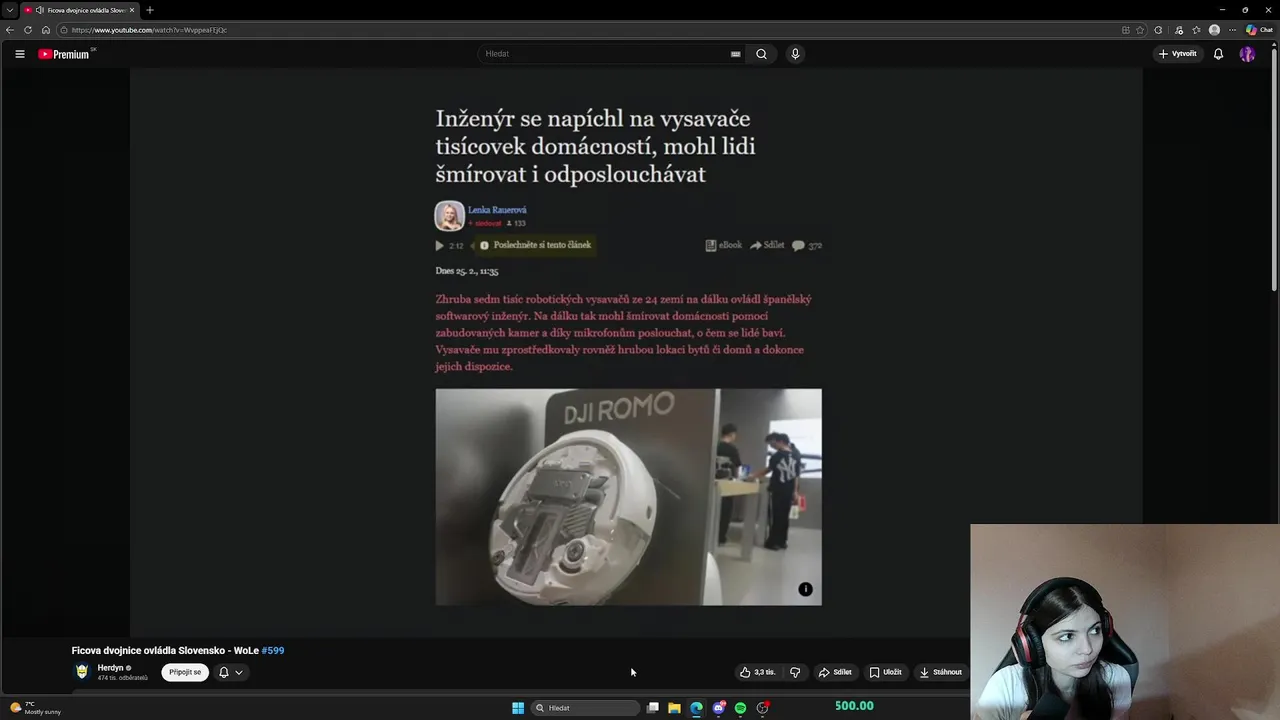
Task: Open the favorites list icon
Action: pyautogui.click(x=1196, y=30)
